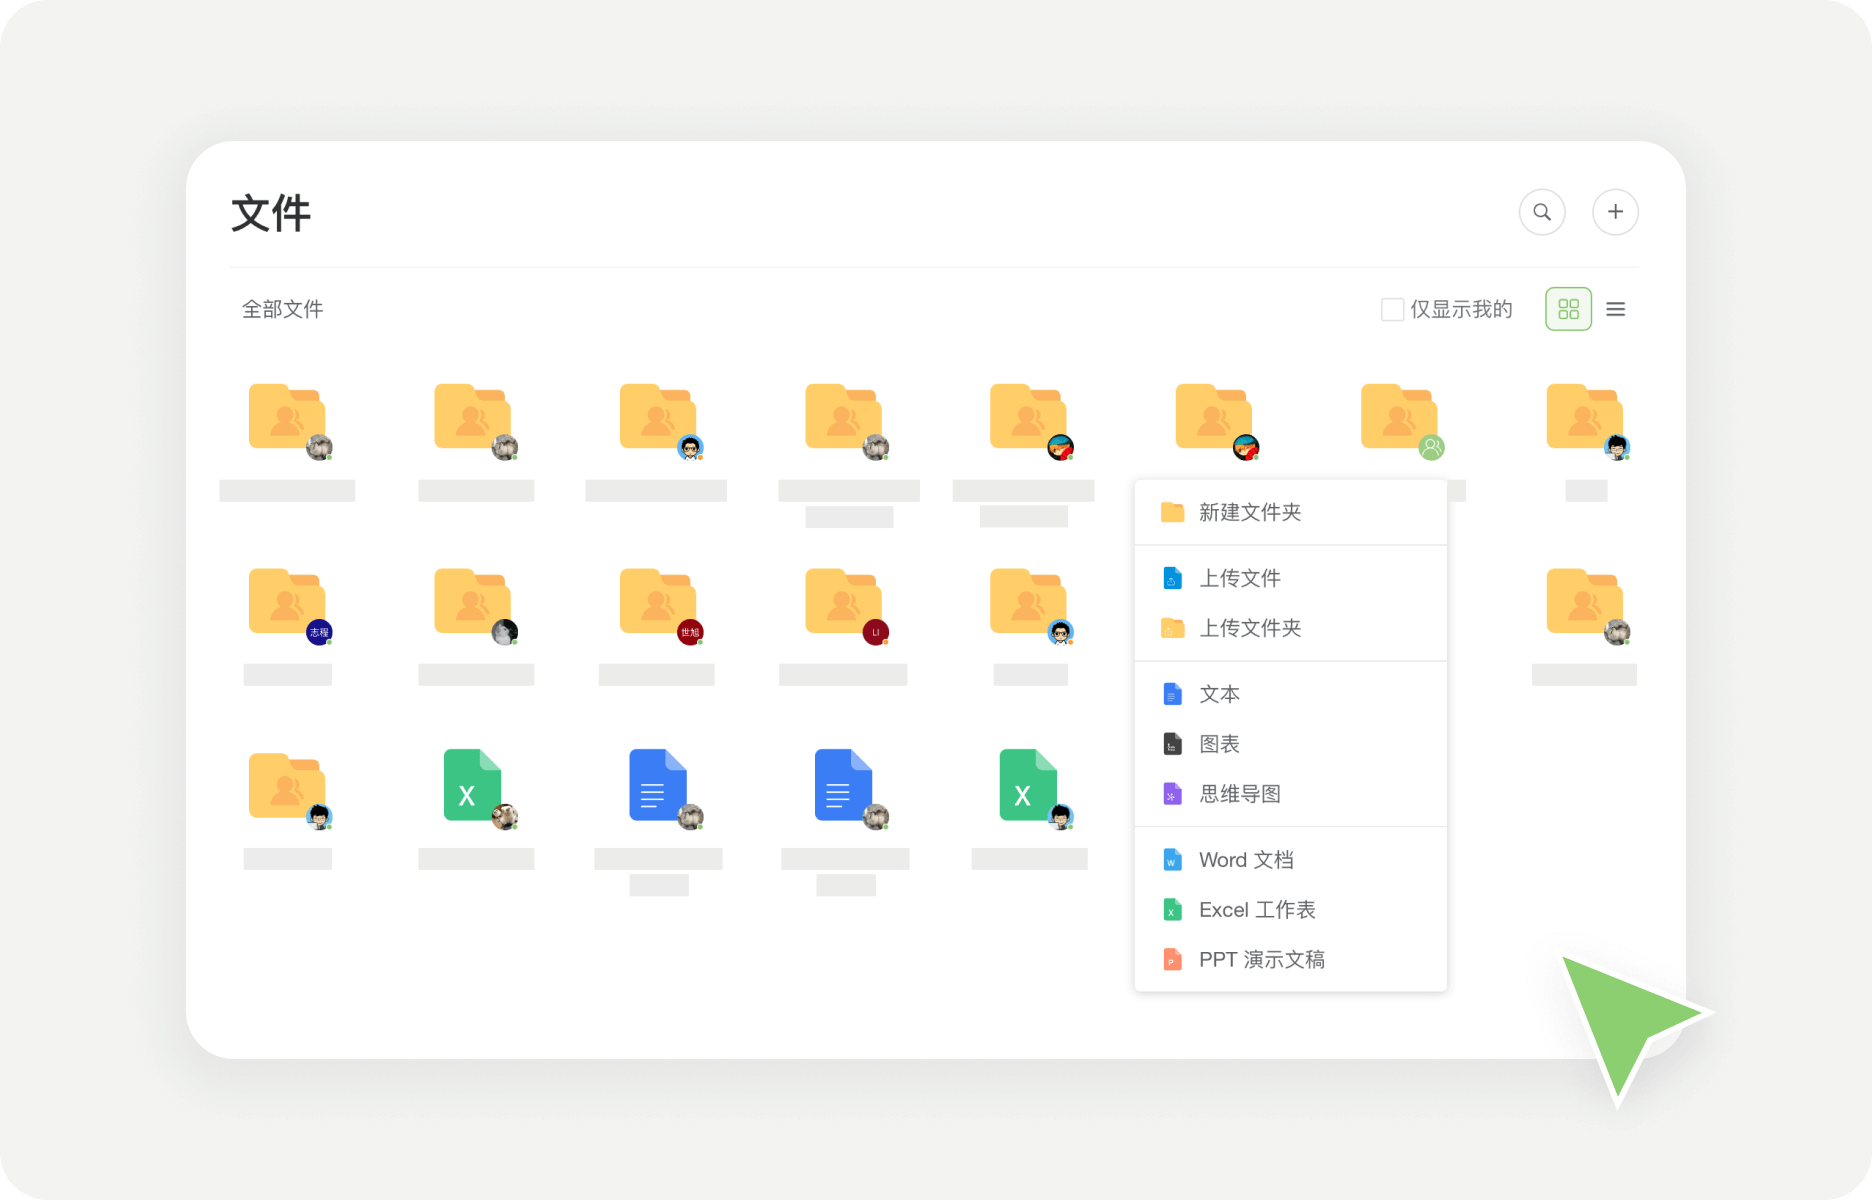
Task: Click the yellow upload folder icon
Action: pos(1171,627)
